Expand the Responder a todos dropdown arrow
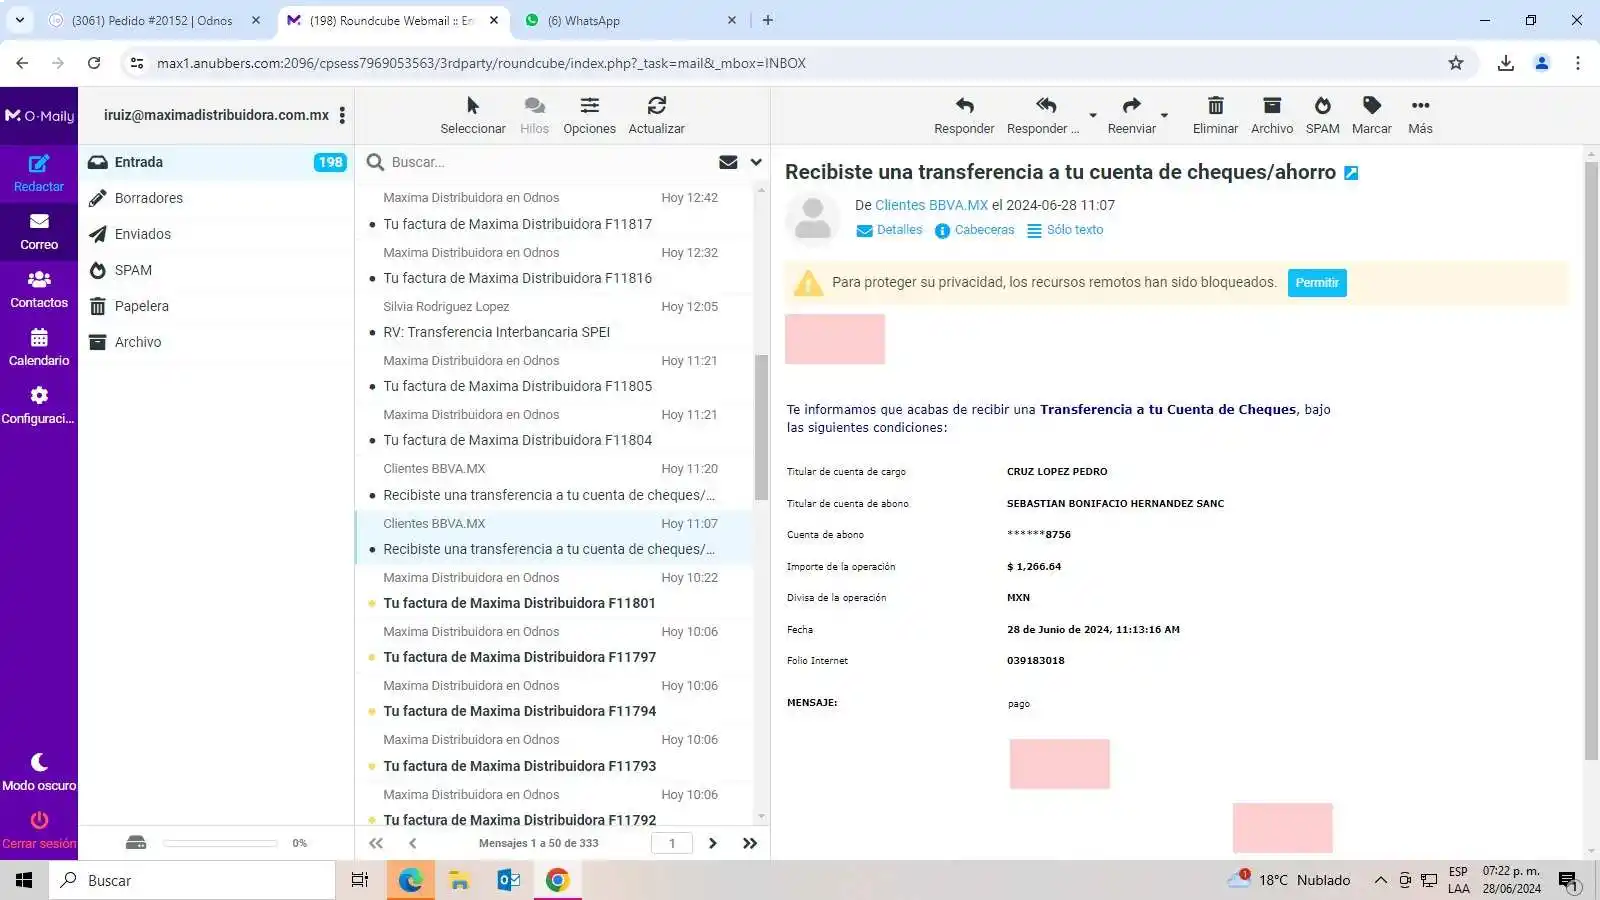 pos(1093,115)
